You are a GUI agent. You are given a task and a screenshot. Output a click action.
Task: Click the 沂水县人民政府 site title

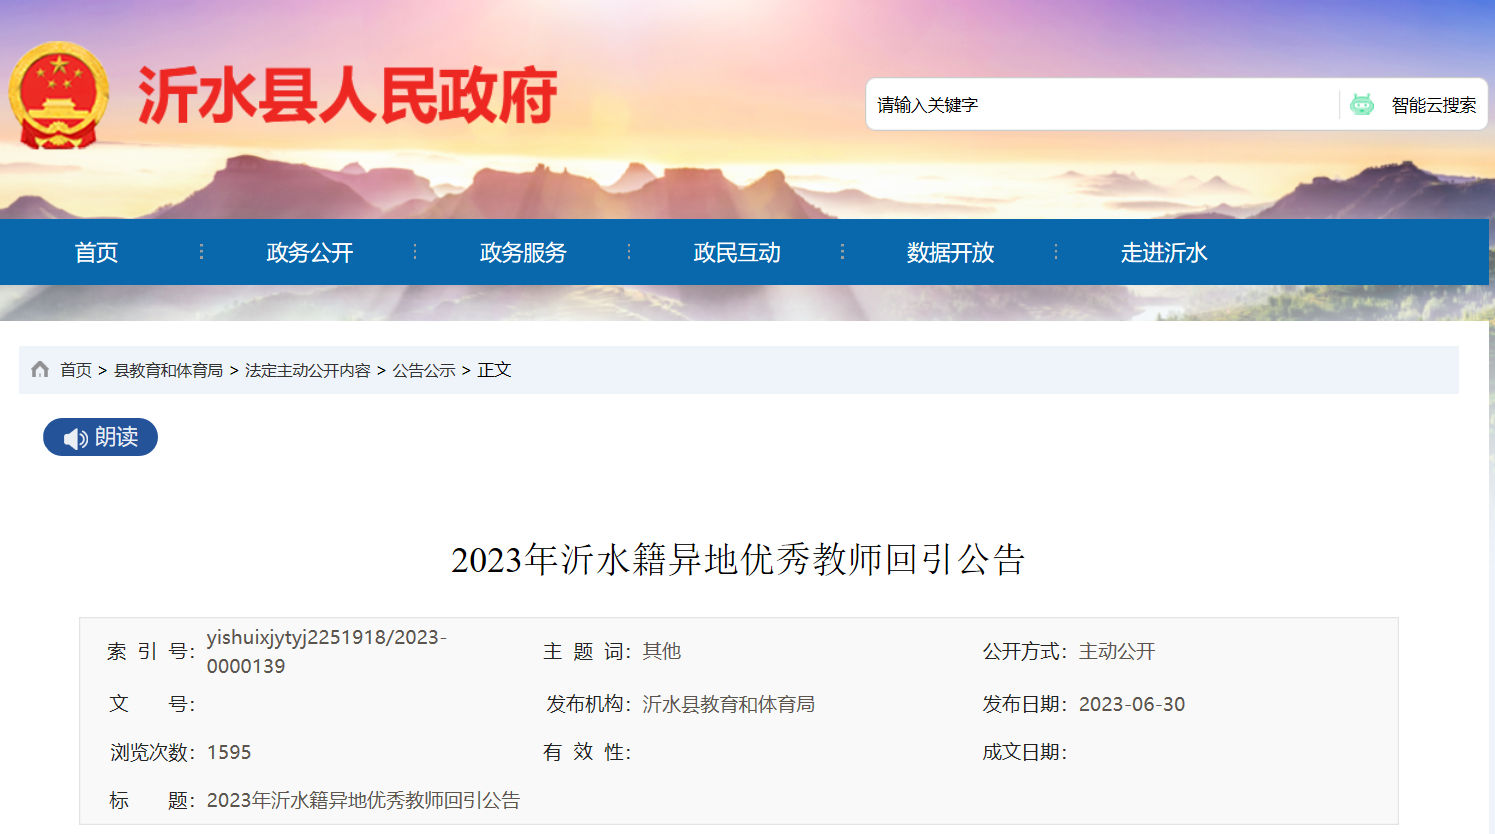347,97
